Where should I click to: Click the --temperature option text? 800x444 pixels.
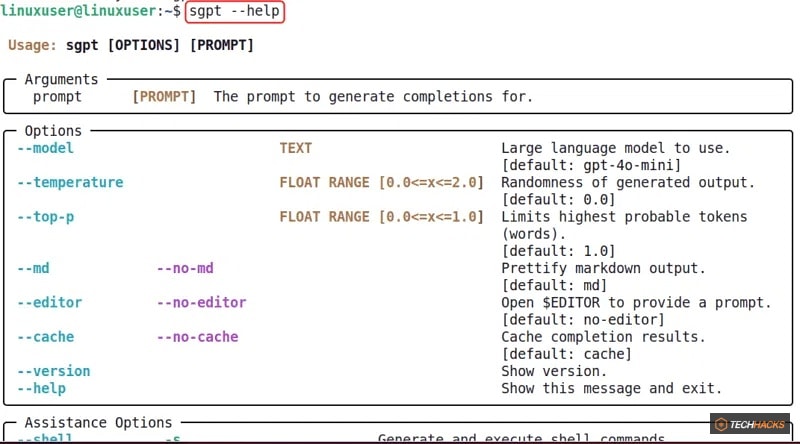pos(70,183)
